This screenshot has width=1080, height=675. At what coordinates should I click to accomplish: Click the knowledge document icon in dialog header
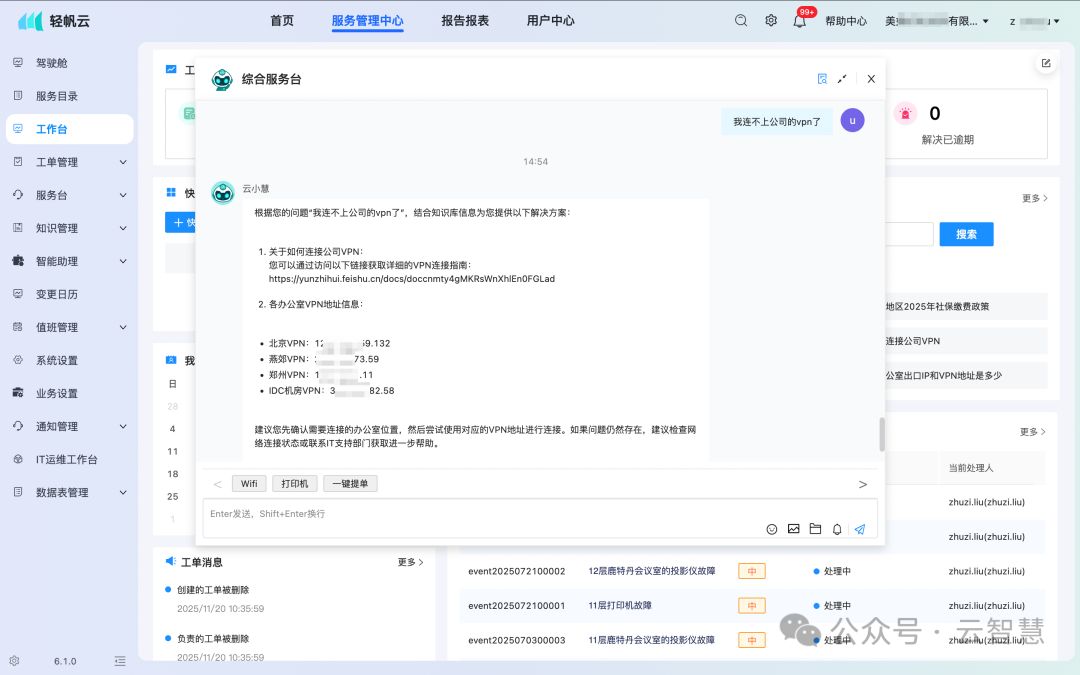coord(821,78)
